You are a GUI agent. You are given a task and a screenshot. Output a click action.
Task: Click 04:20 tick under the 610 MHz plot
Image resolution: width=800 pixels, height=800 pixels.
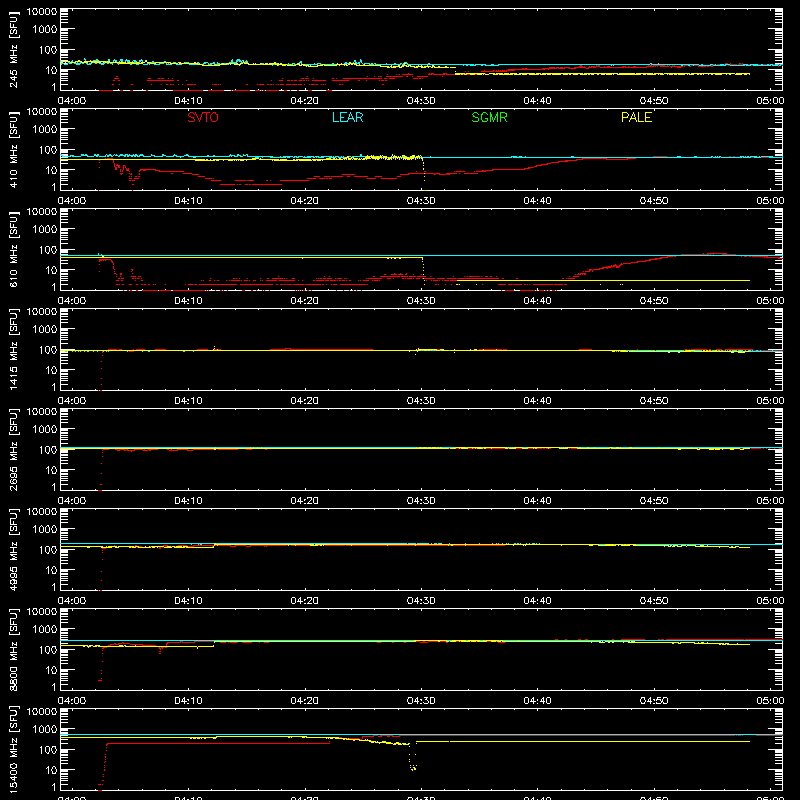305,301
